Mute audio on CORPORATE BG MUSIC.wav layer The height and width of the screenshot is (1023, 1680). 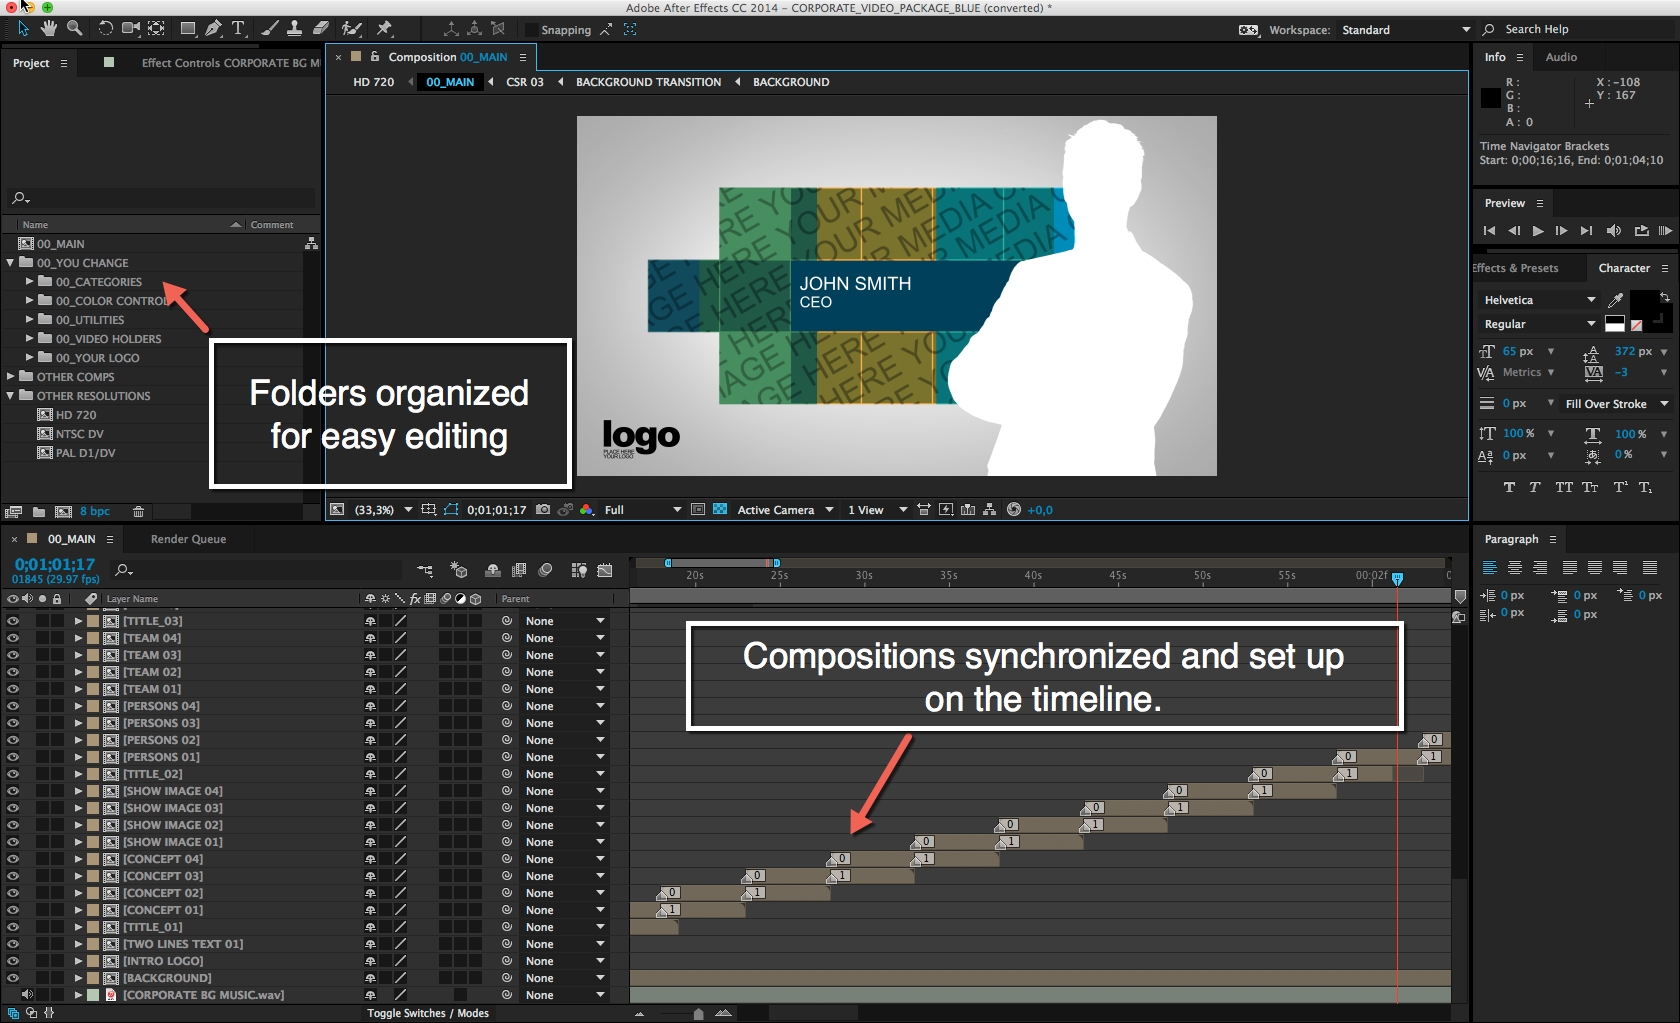point(27,995)
